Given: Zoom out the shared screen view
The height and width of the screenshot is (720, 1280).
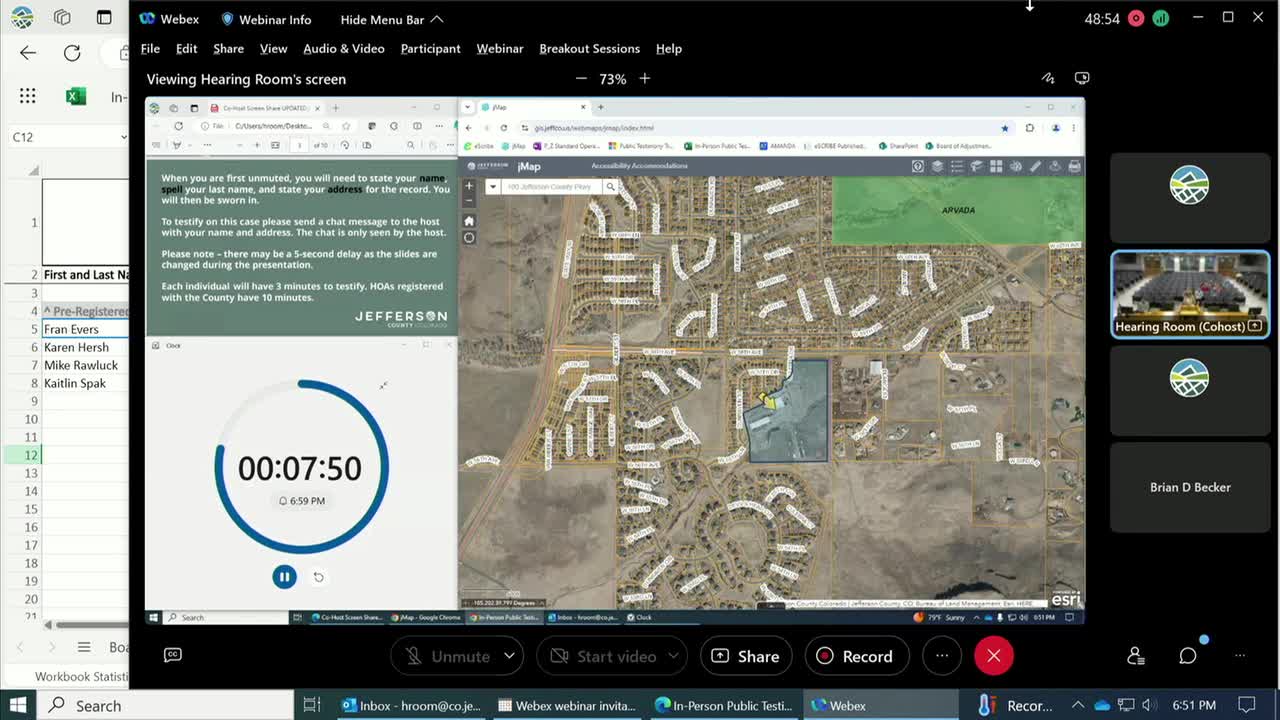Looking at the screenshot, I should tap(581, 78).
